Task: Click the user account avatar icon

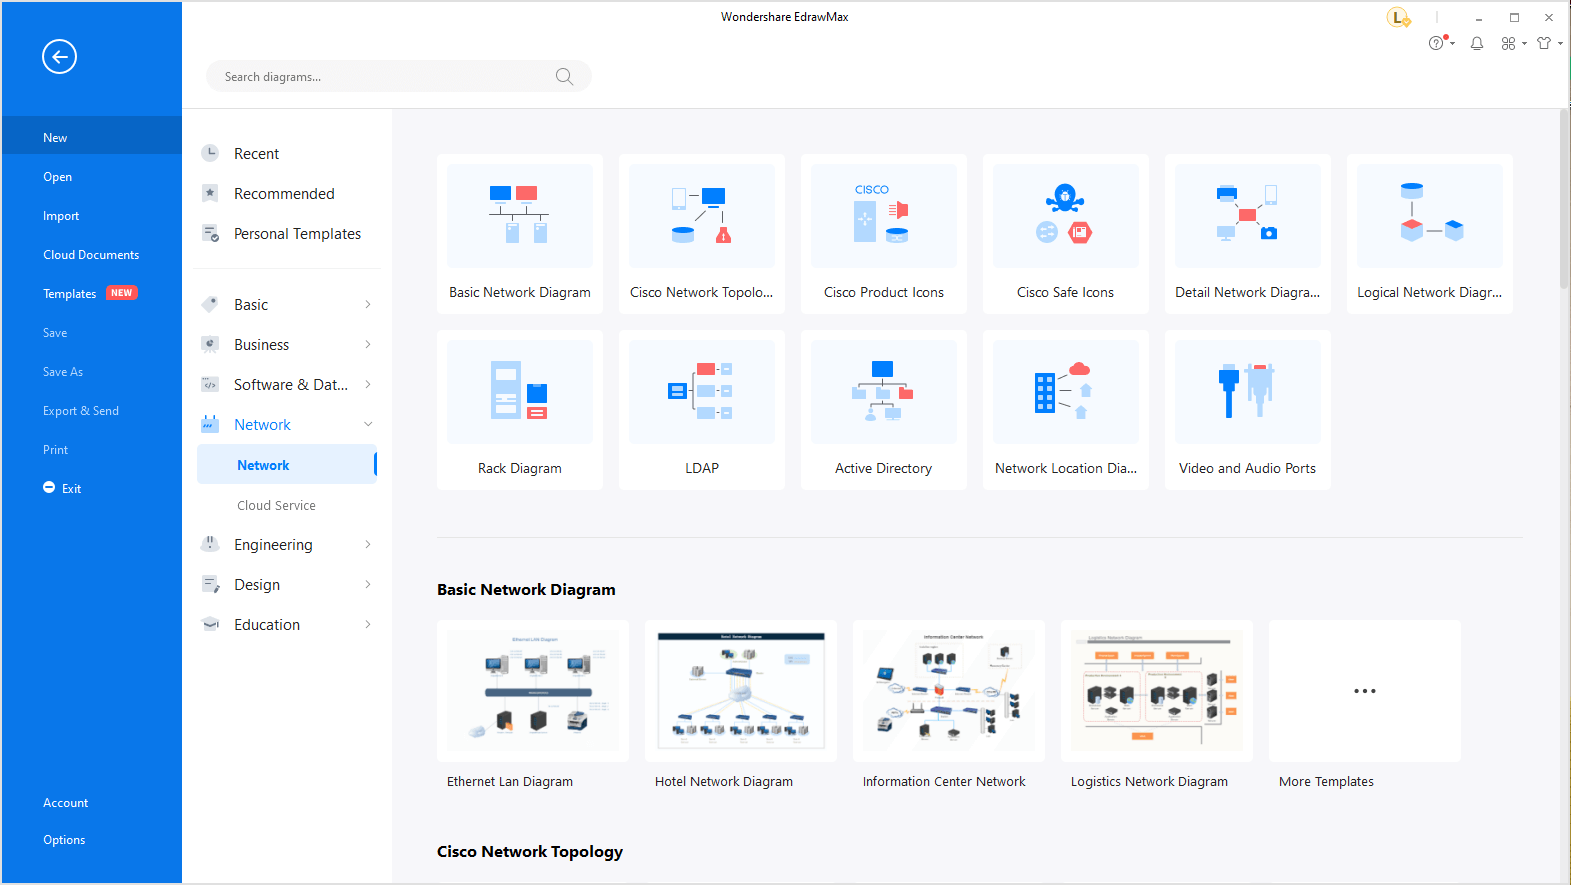Action: pyautogui.click(x=1398, y=18)
